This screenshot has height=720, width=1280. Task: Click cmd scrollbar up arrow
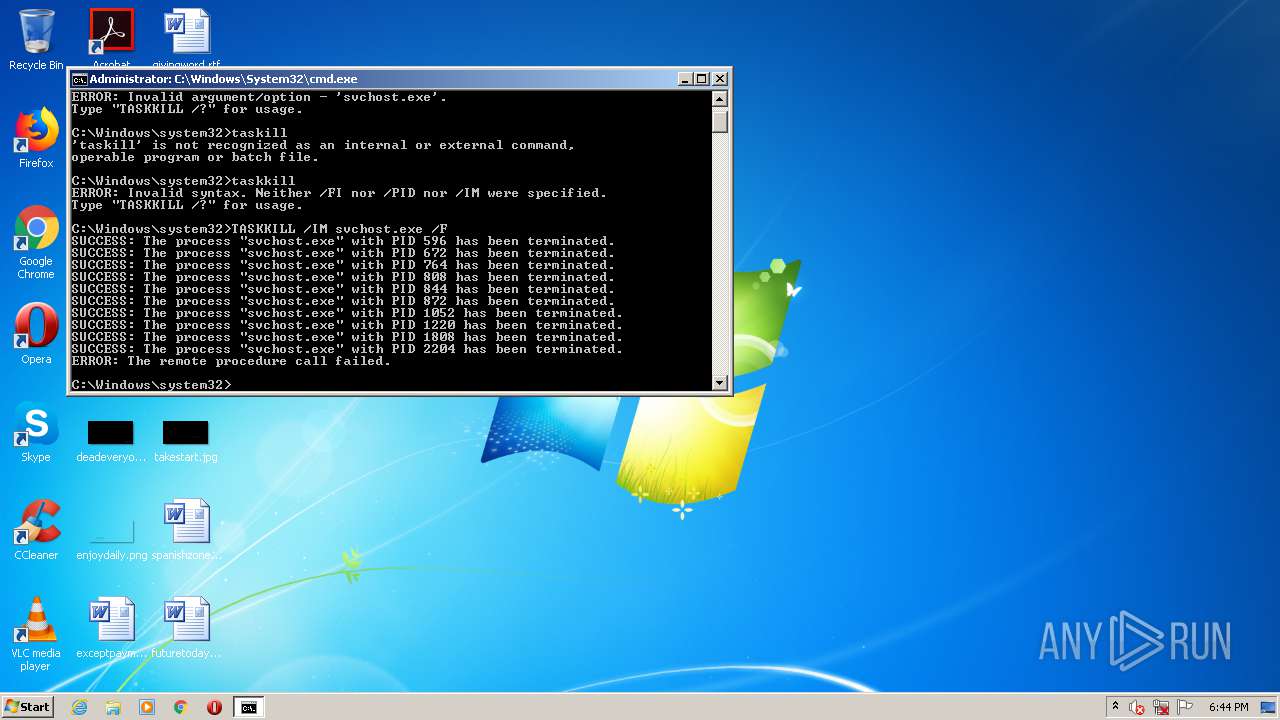click(x=719, y=98)
